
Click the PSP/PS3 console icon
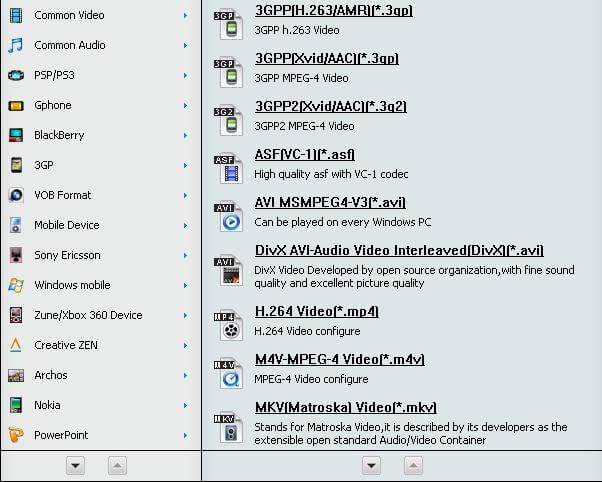point(16,75)
